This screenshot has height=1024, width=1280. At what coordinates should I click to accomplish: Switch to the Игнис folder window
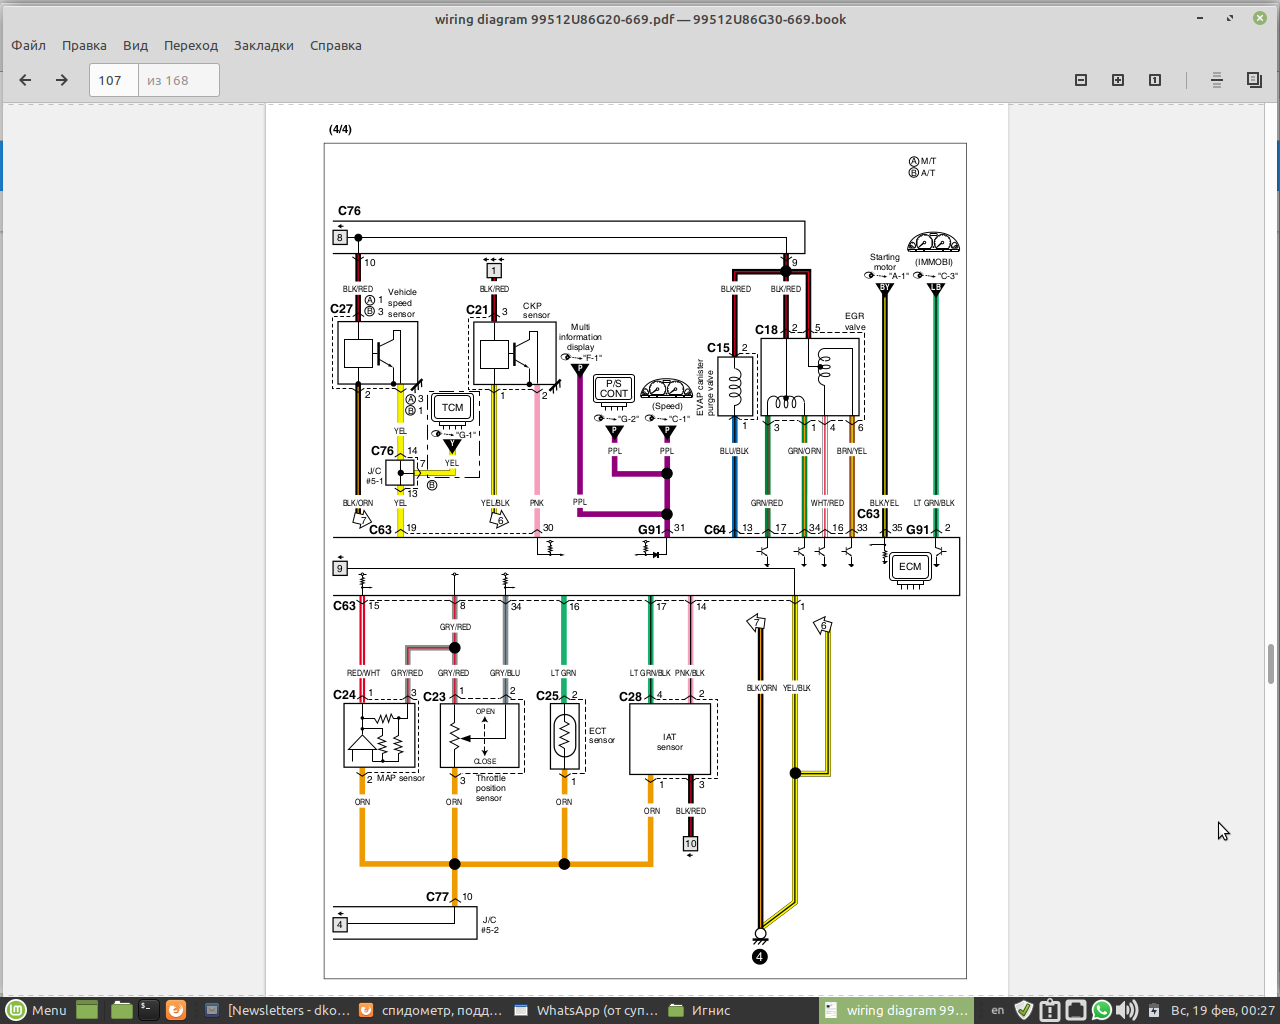pos(700,1010)
